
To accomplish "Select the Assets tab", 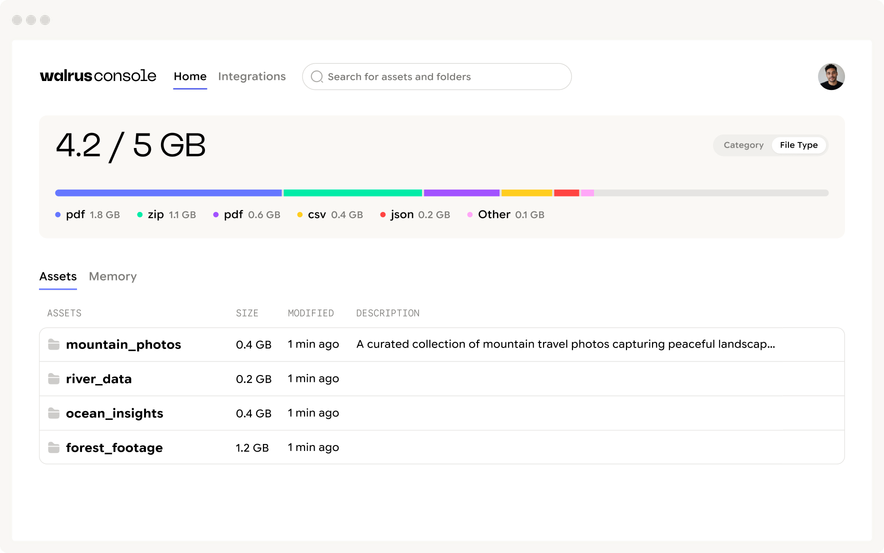I will coord(58,277).
